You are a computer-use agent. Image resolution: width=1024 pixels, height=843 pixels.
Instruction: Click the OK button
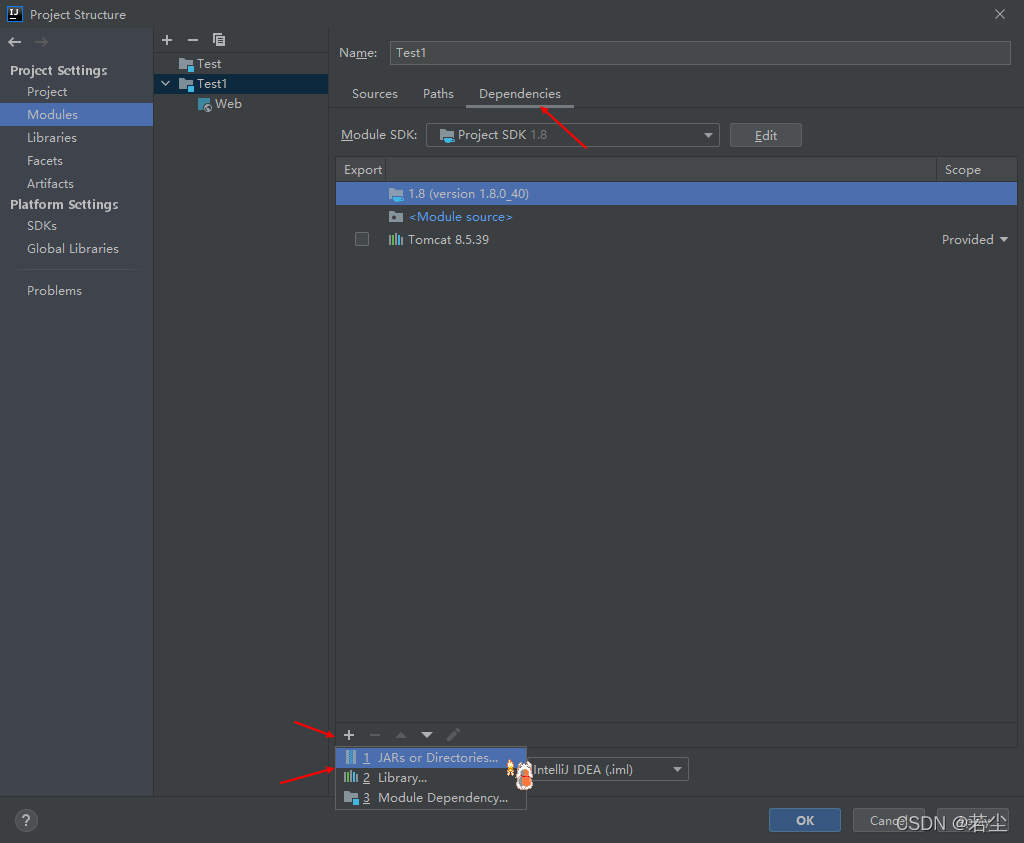tap(805, 820)
